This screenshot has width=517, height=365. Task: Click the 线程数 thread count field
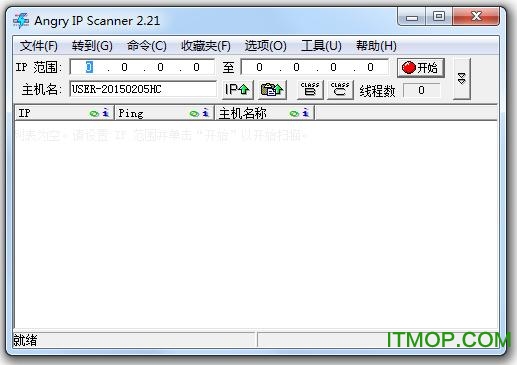[x=421, y=90]
